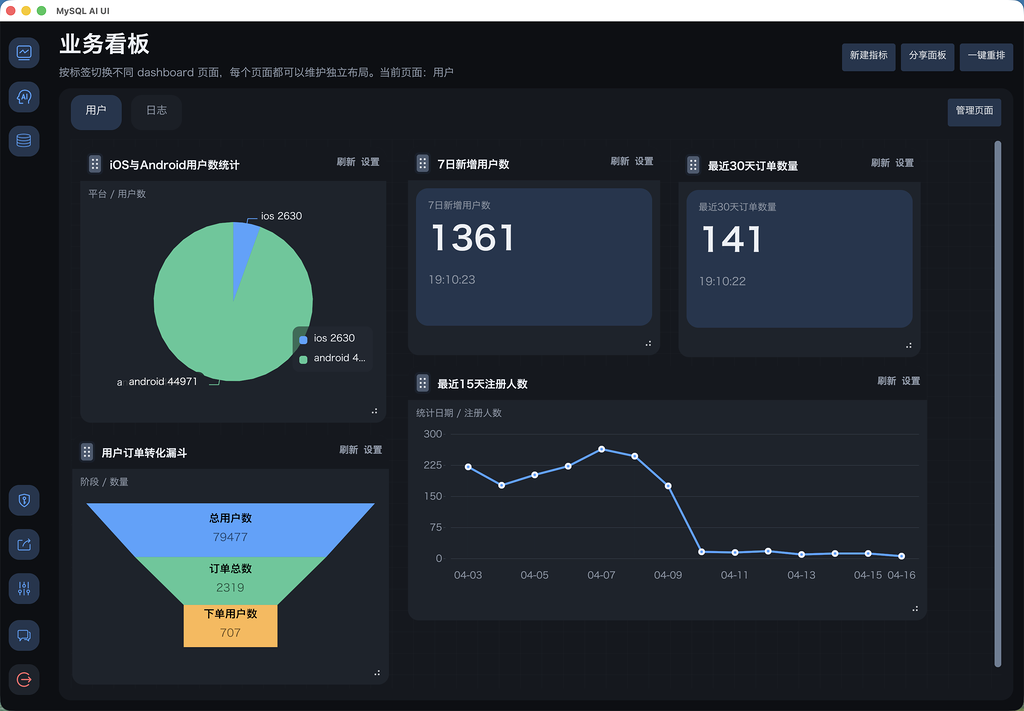Click the share/export arrow sidebar icon
This screenshot has width=1024, height=711.
[x=24, y=545]
